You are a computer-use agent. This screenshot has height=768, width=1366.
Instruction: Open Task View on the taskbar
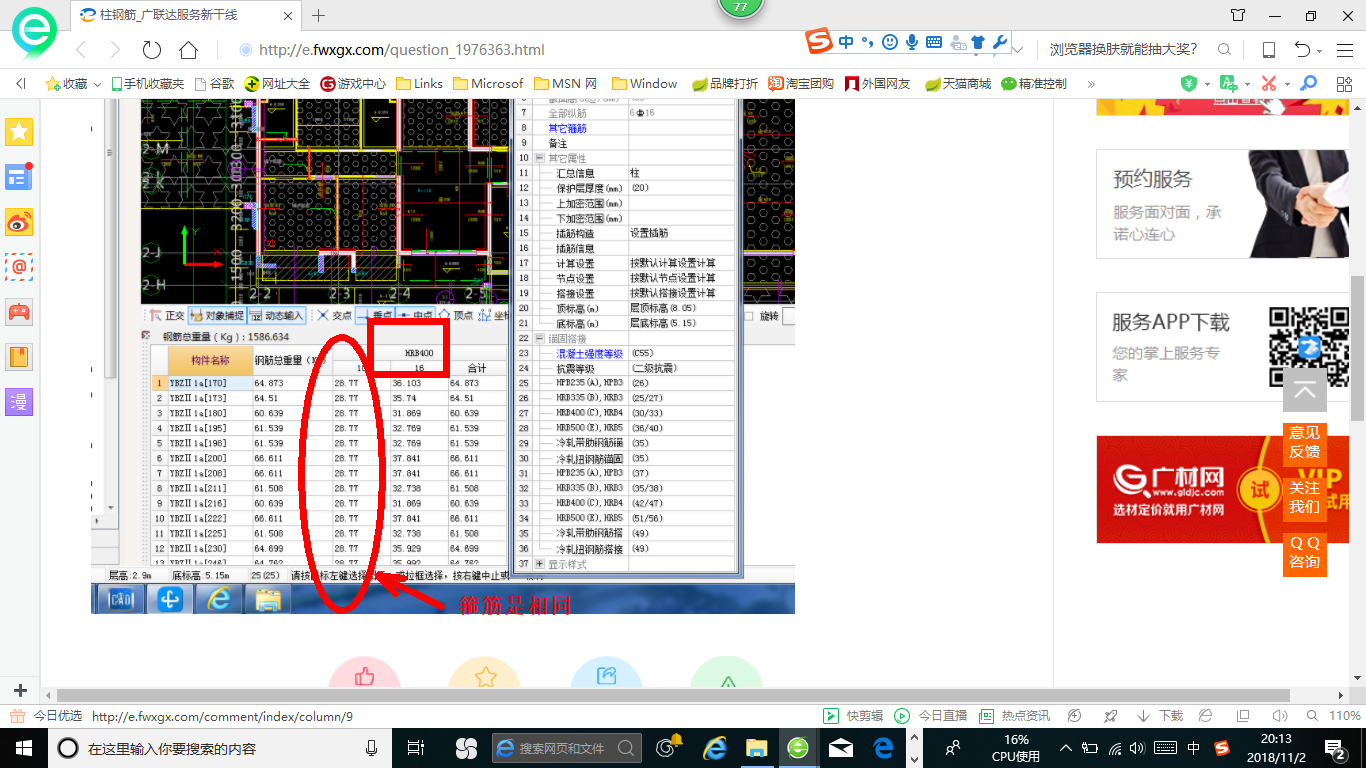pos(416,747)
